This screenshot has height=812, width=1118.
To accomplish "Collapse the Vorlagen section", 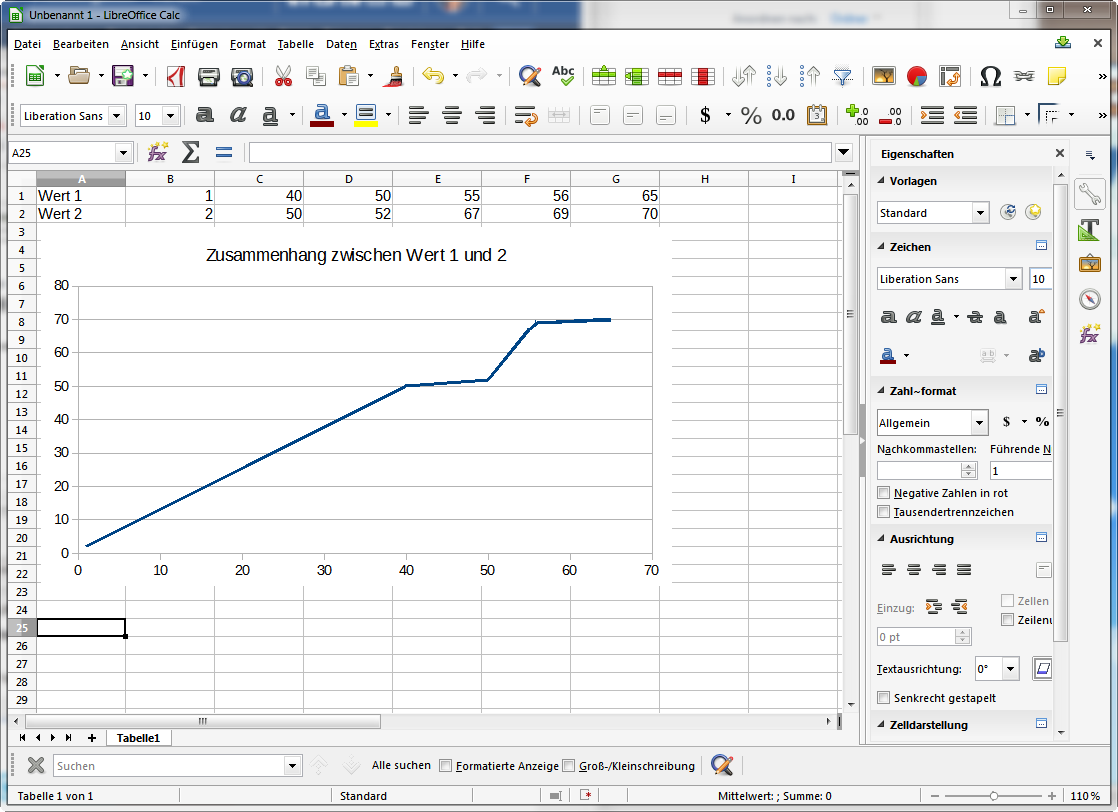I will (881, 181).
